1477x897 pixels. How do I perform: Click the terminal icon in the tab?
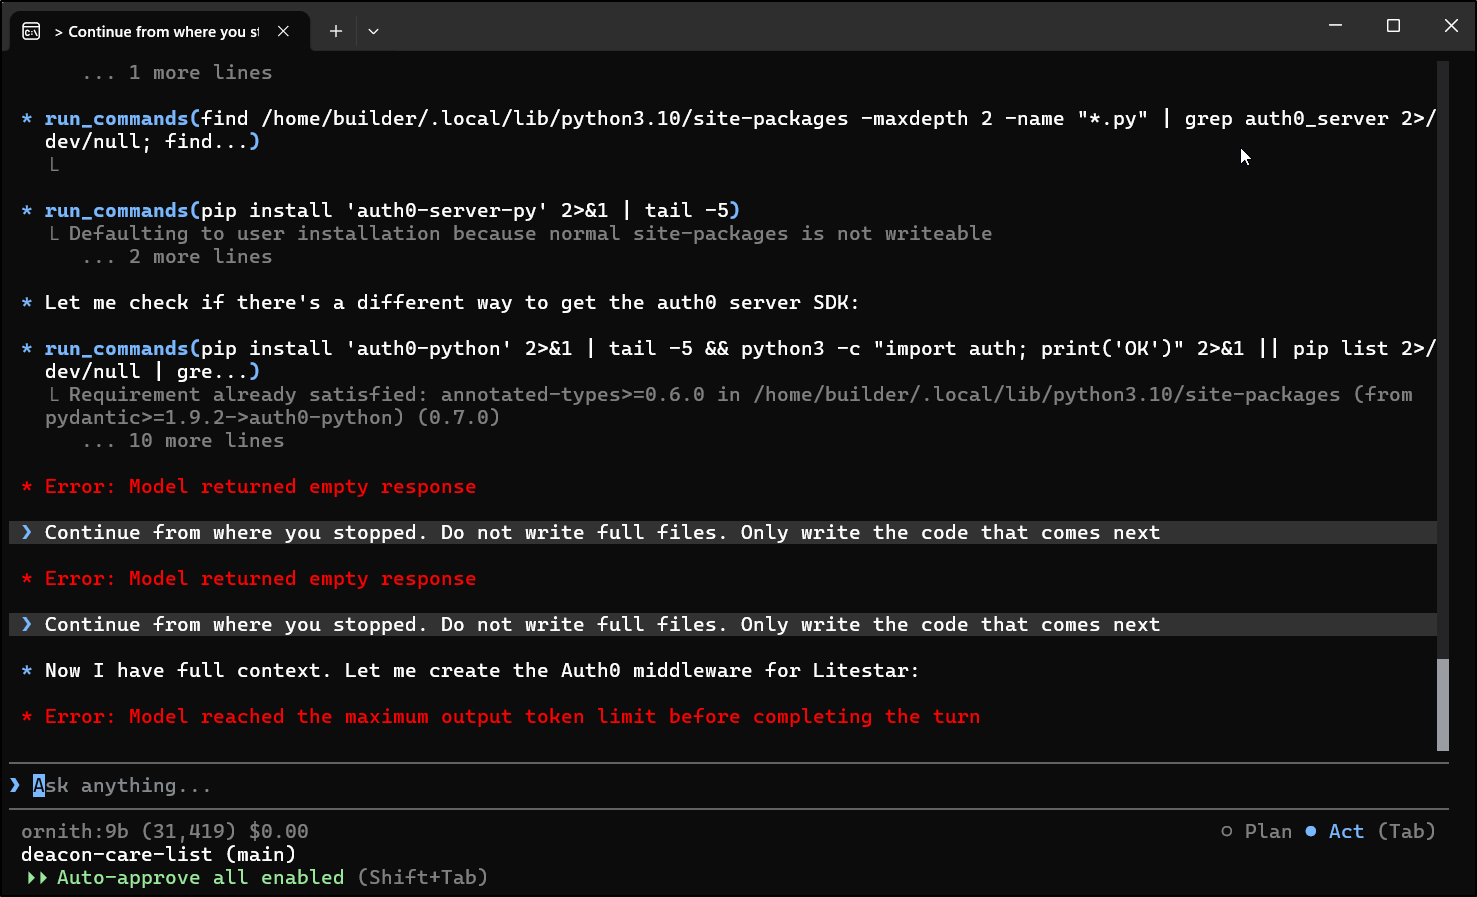pos(31,31)
